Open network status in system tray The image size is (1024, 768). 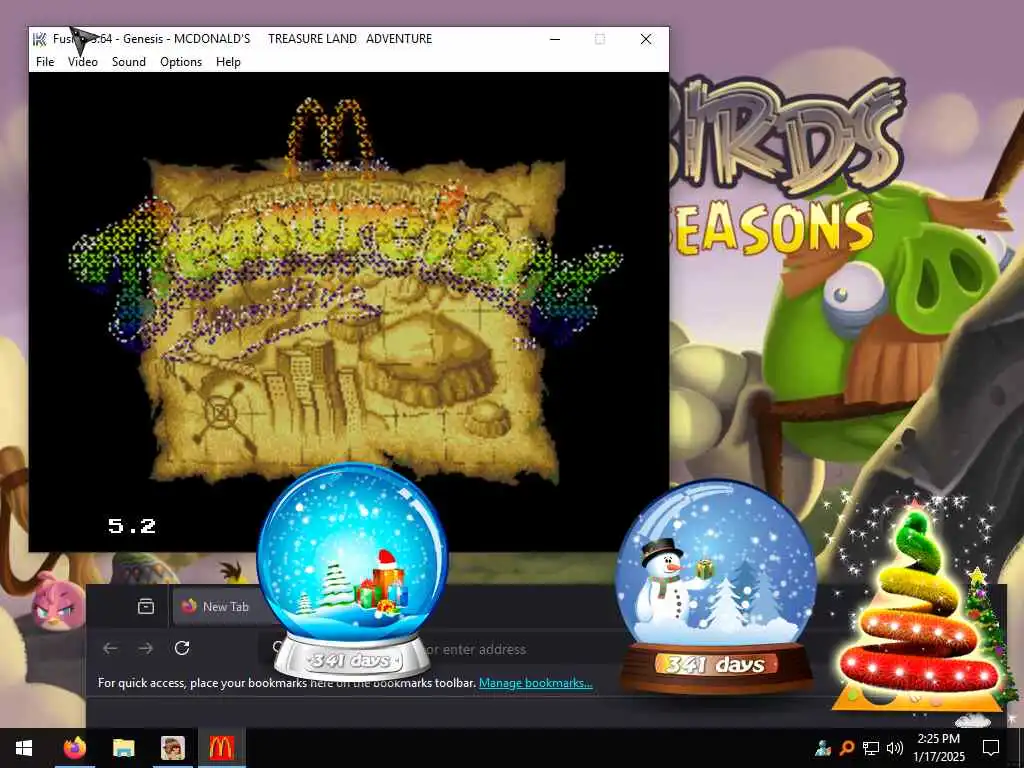[x=871, y=748]
